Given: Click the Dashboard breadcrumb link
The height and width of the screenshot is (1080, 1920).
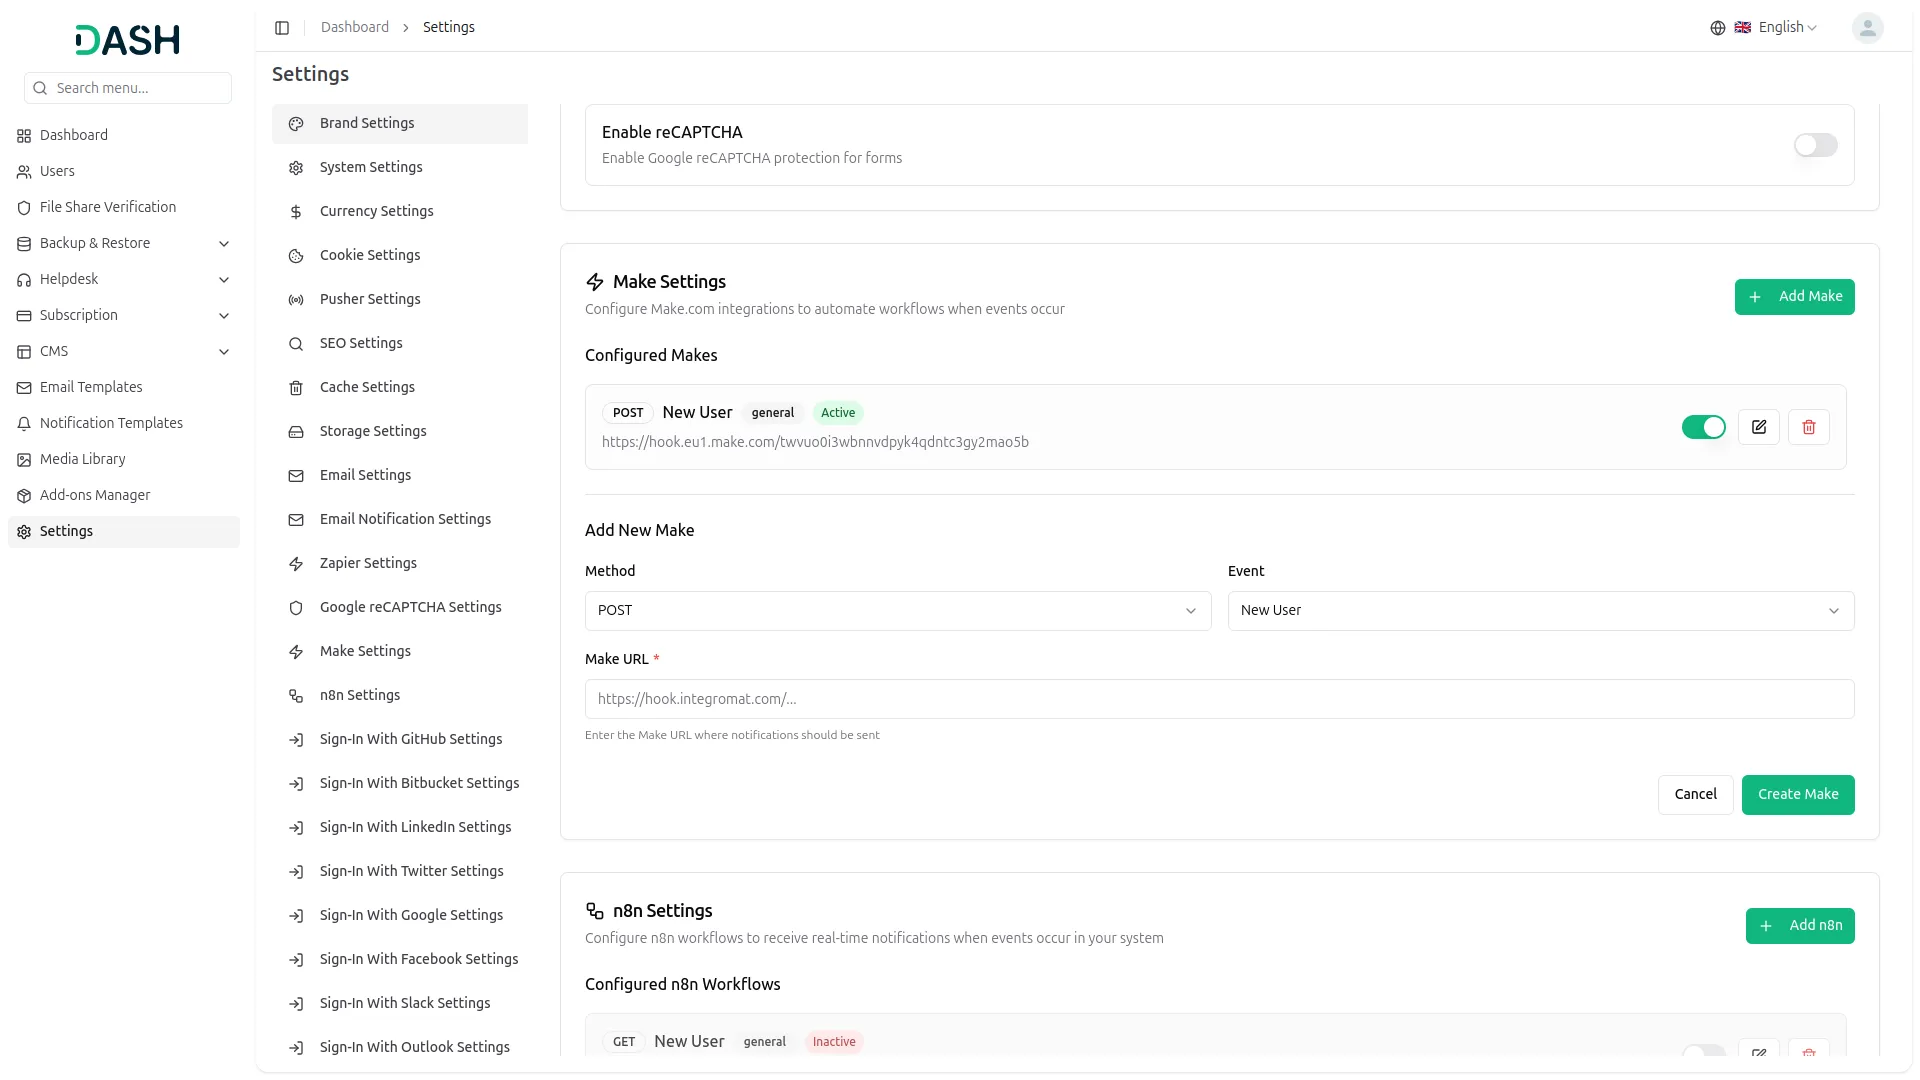Looking at the screenshot, I should coord(354,27).
